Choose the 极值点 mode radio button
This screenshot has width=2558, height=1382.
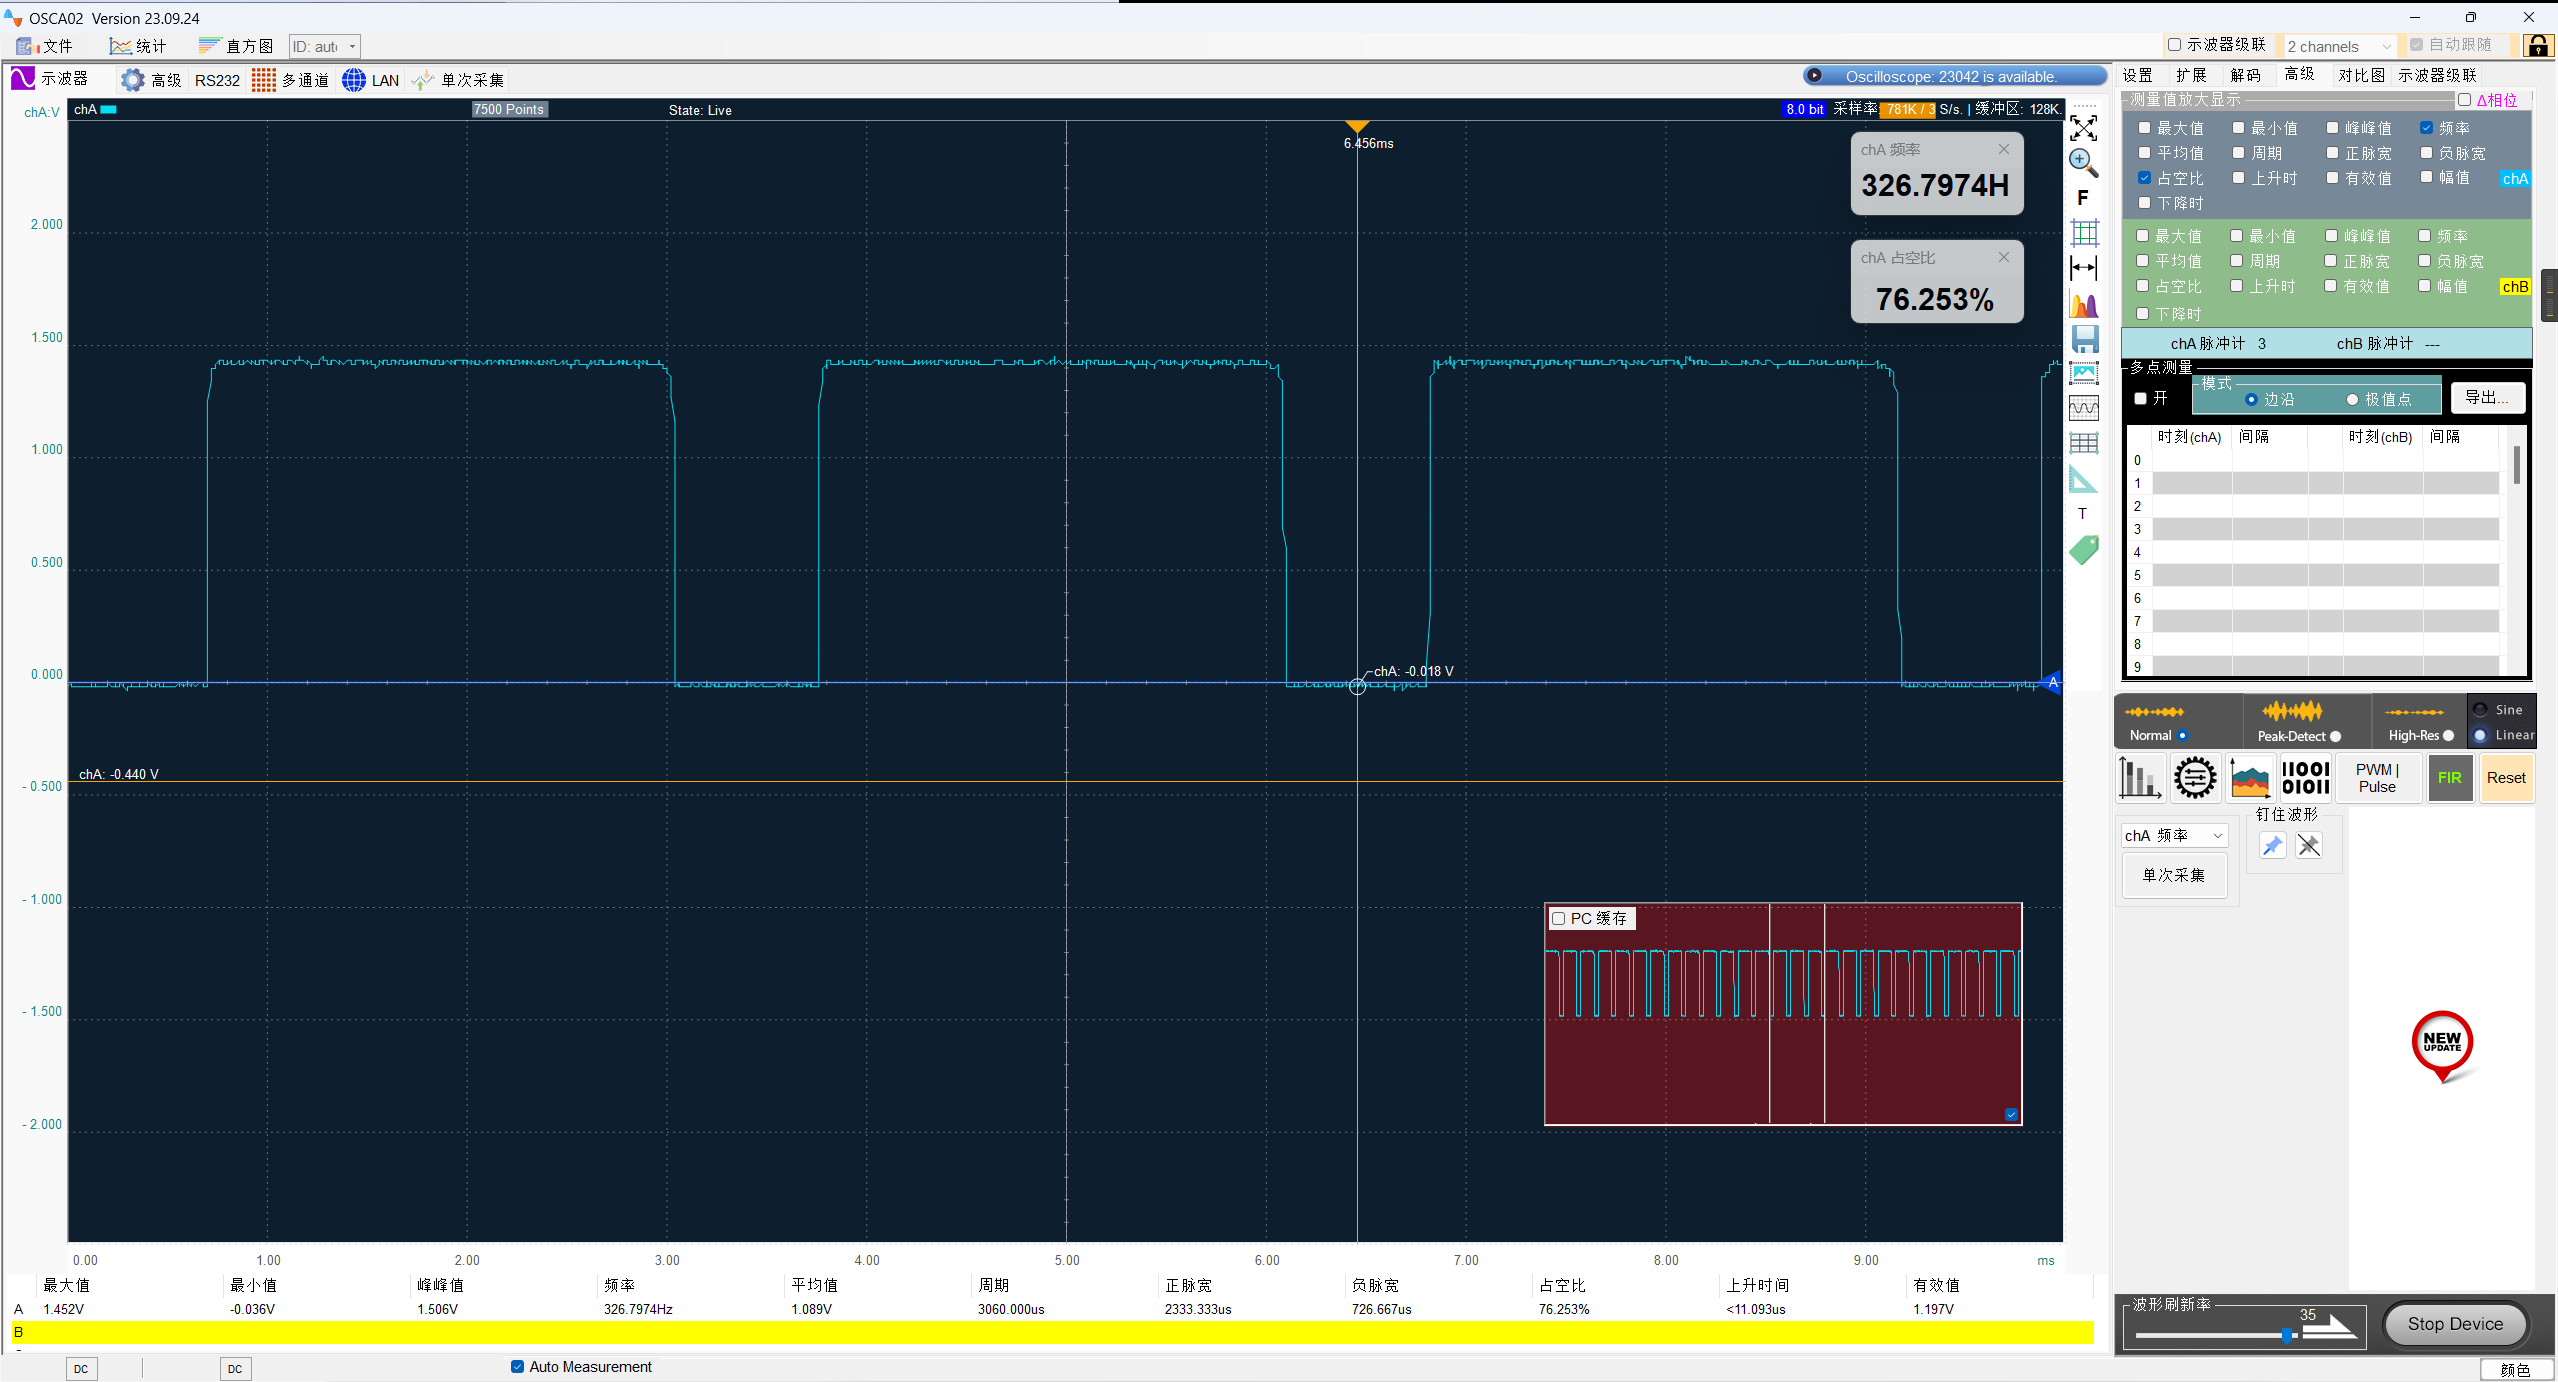(2352, 399)
